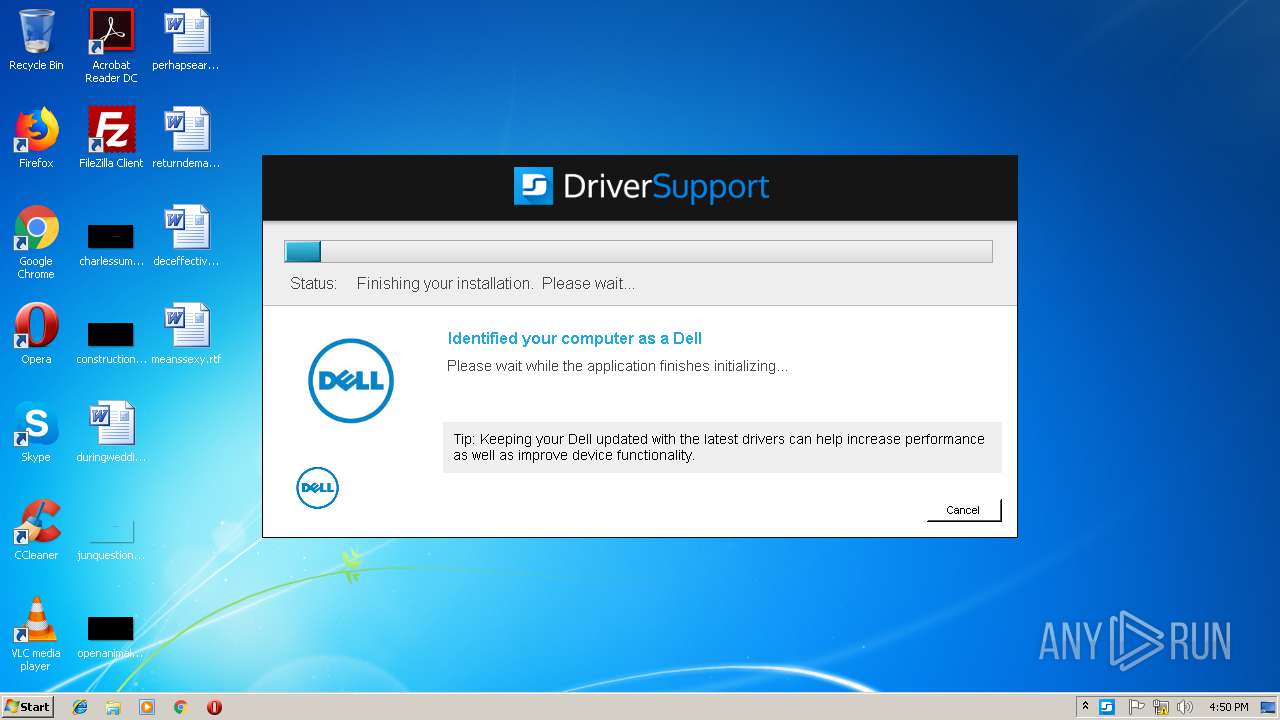This screenshot has width=1280, height=720.
Task: Open the network tray icon
Action: click(1161, 707)
